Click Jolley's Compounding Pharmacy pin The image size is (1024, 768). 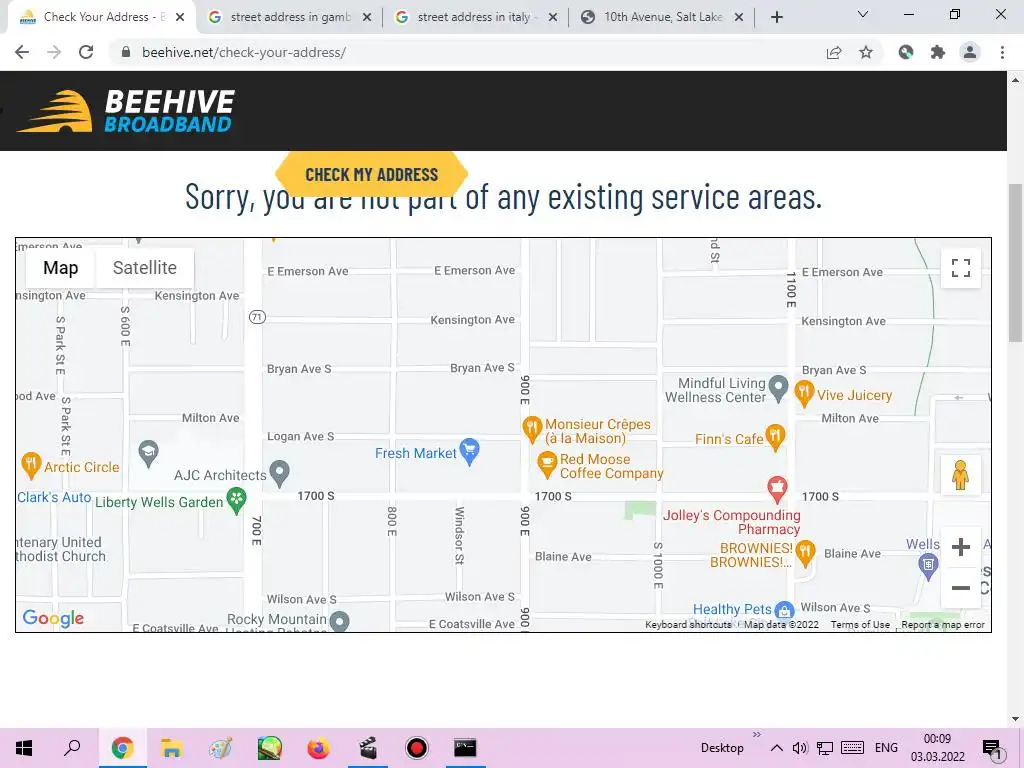click(776, 489)
